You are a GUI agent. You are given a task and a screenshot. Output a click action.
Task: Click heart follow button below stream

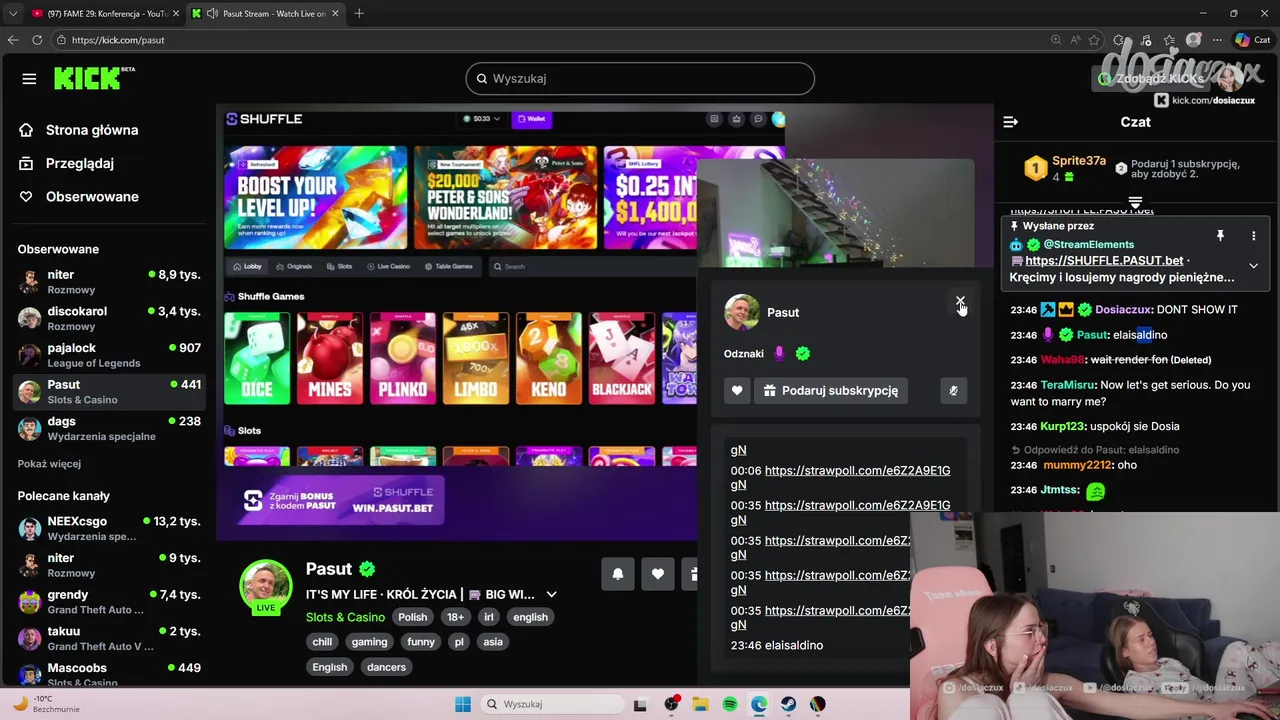pos(658,574)
